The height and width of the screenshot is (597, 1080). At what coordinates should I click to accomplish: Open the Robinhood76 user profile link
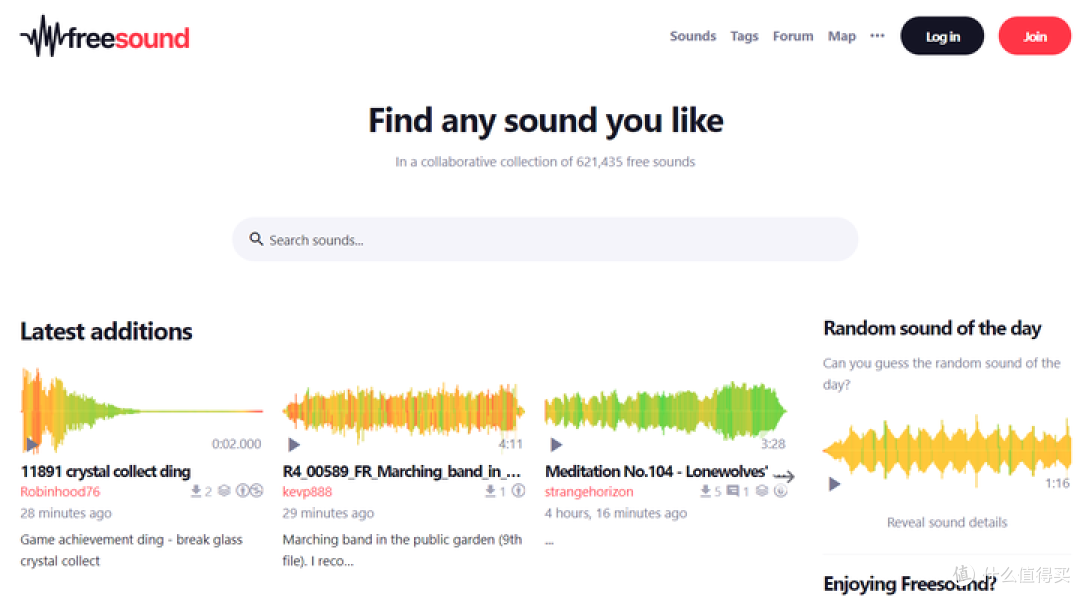click(x=60, y=492)
